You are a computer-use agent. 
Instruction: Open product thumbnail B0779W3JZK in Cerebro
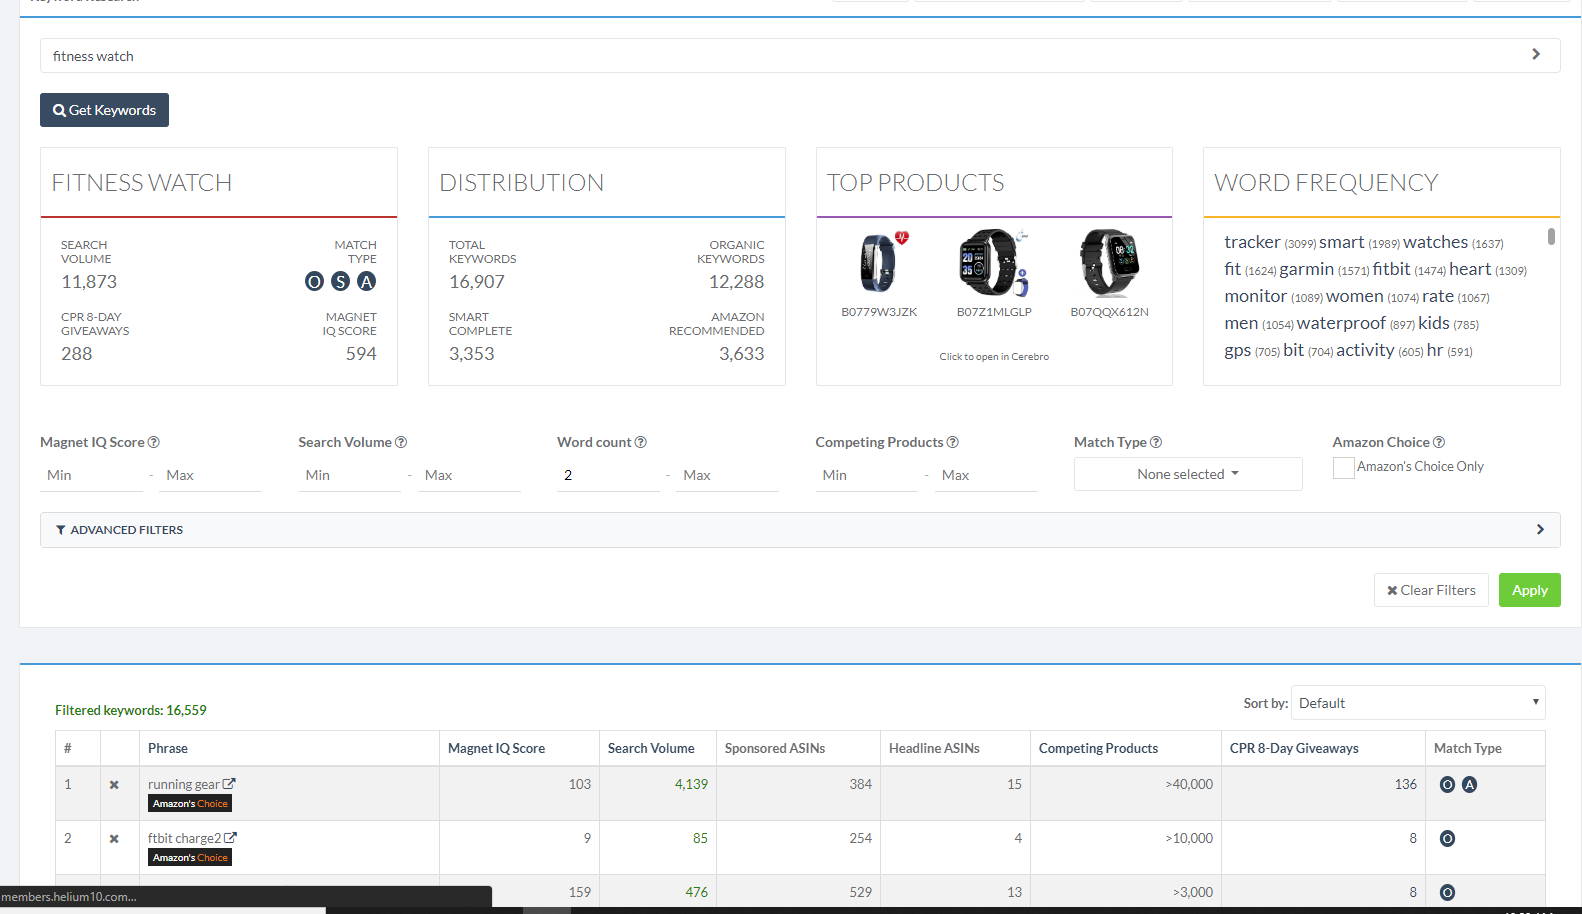tap(879, 264)
